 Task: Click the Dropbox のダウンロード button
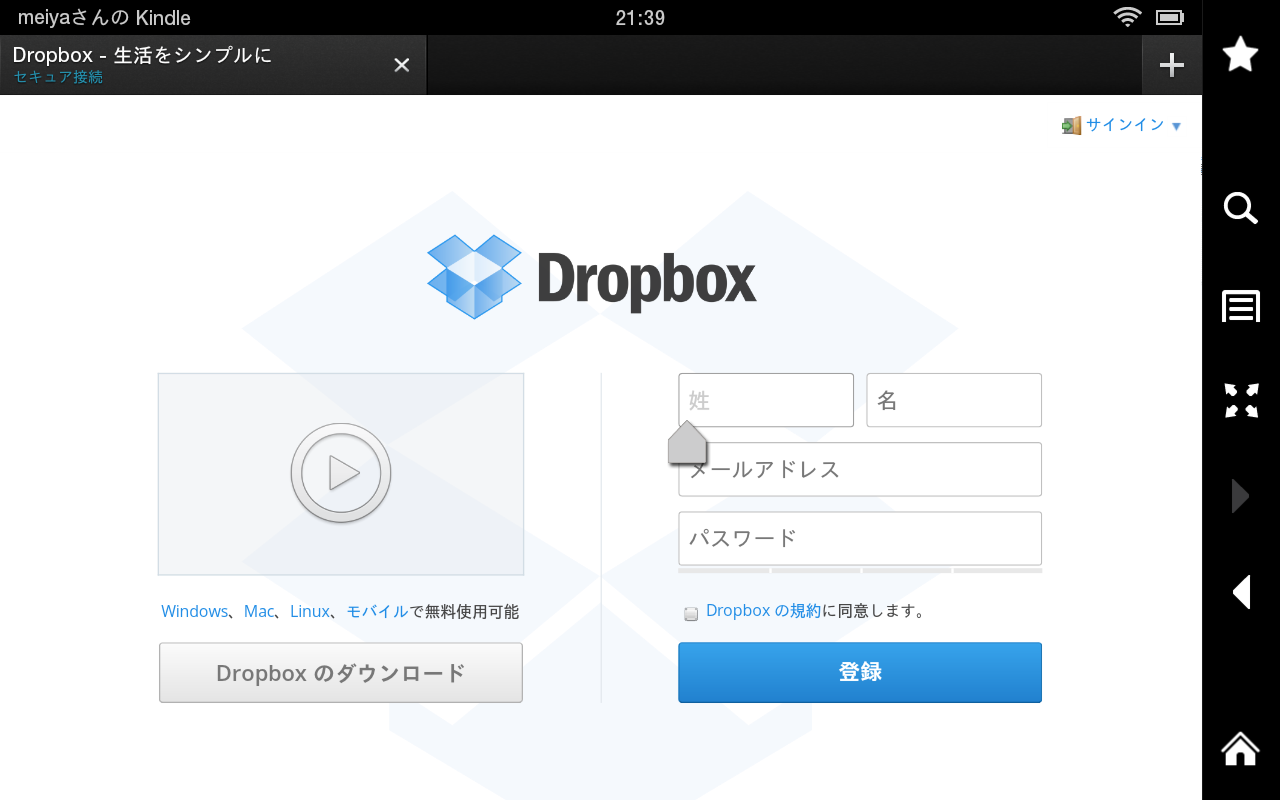(341, 673)
